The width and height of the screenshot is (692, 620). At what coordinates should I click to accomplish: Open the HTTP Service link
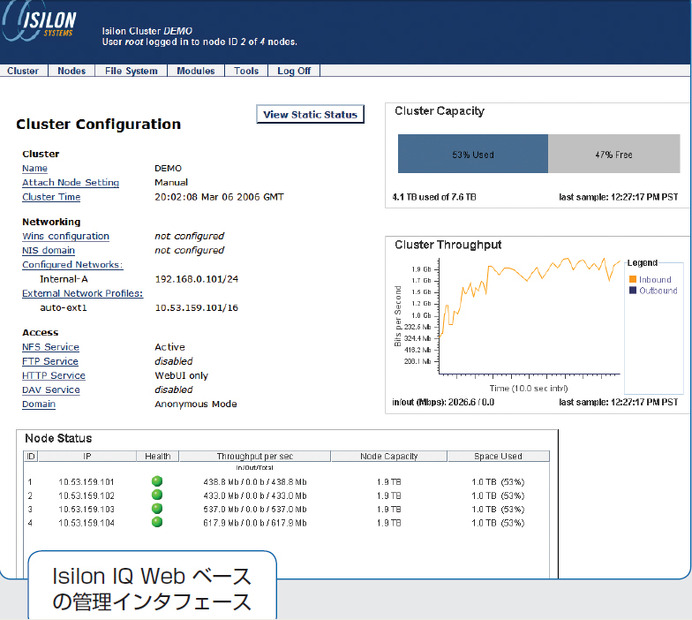point(54,376)
